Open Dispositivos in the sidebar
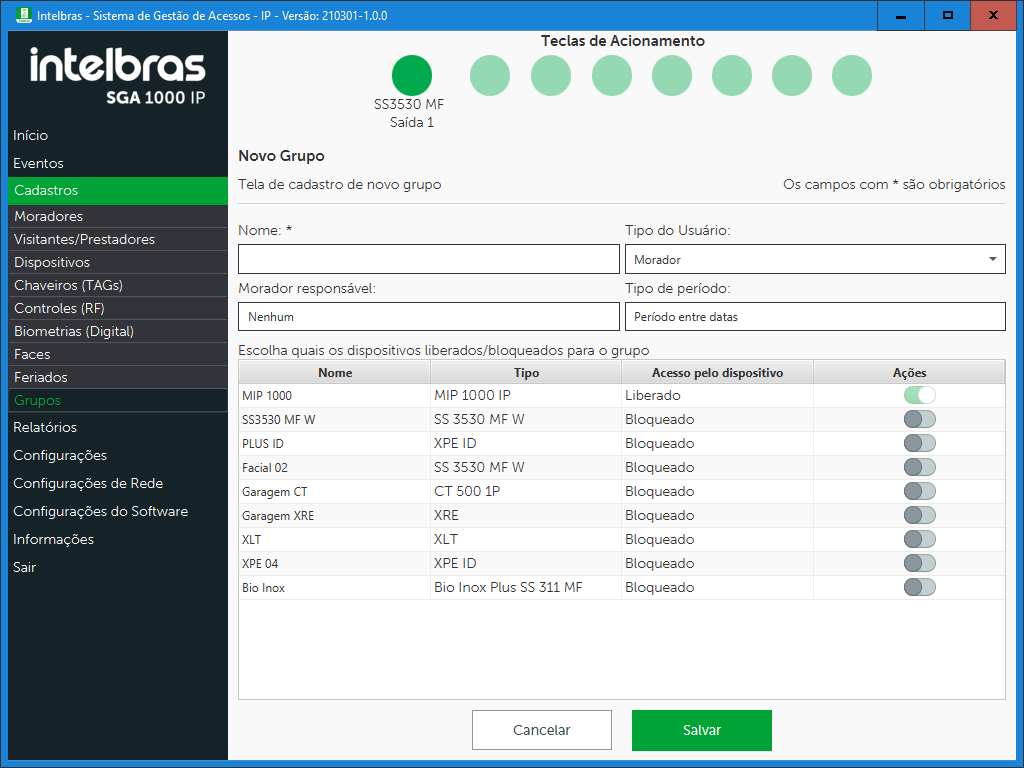The image size is (1024, 768). pos(52,262)
